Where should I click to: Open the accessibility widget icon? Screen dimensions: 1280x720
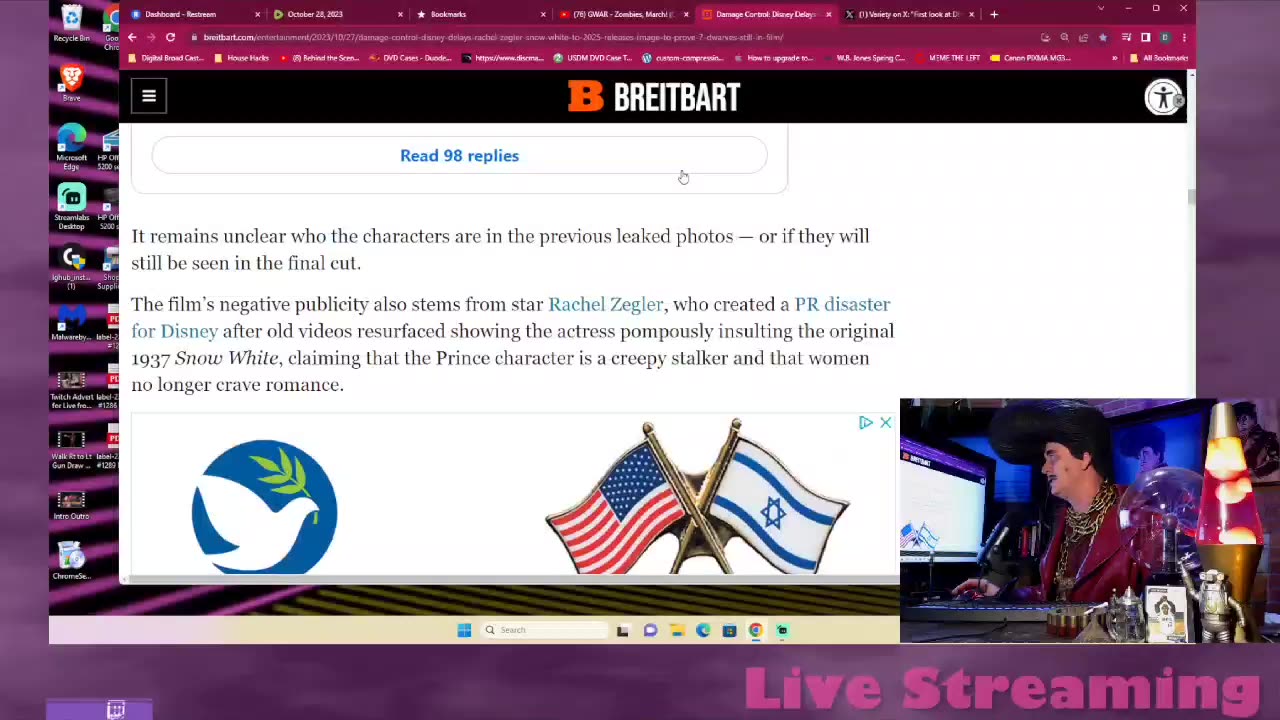(x=1163, y=97)
